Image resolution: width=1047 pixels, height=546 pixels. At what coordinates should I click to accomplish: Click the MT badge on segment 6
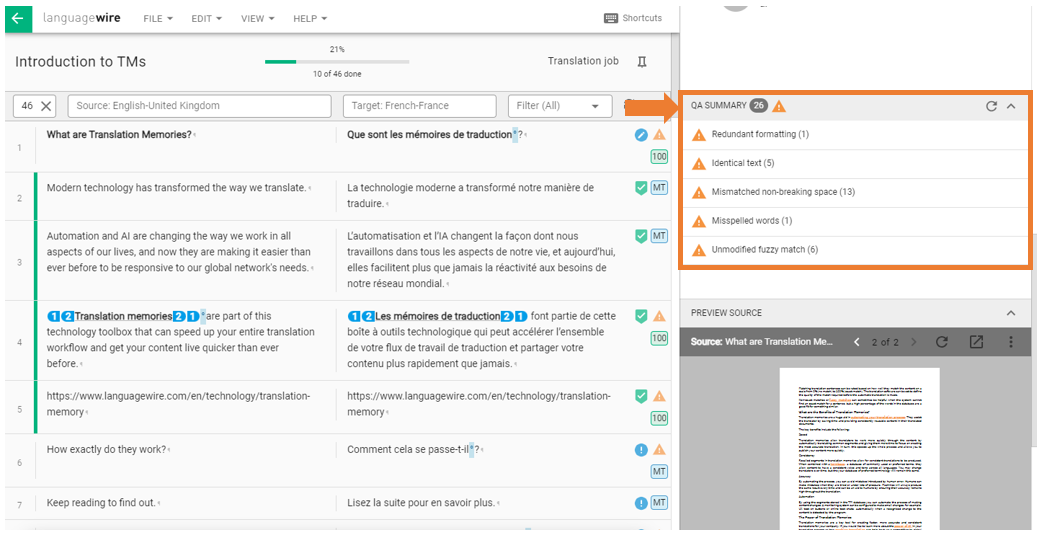pyautogui.click(x=659, y=472)
